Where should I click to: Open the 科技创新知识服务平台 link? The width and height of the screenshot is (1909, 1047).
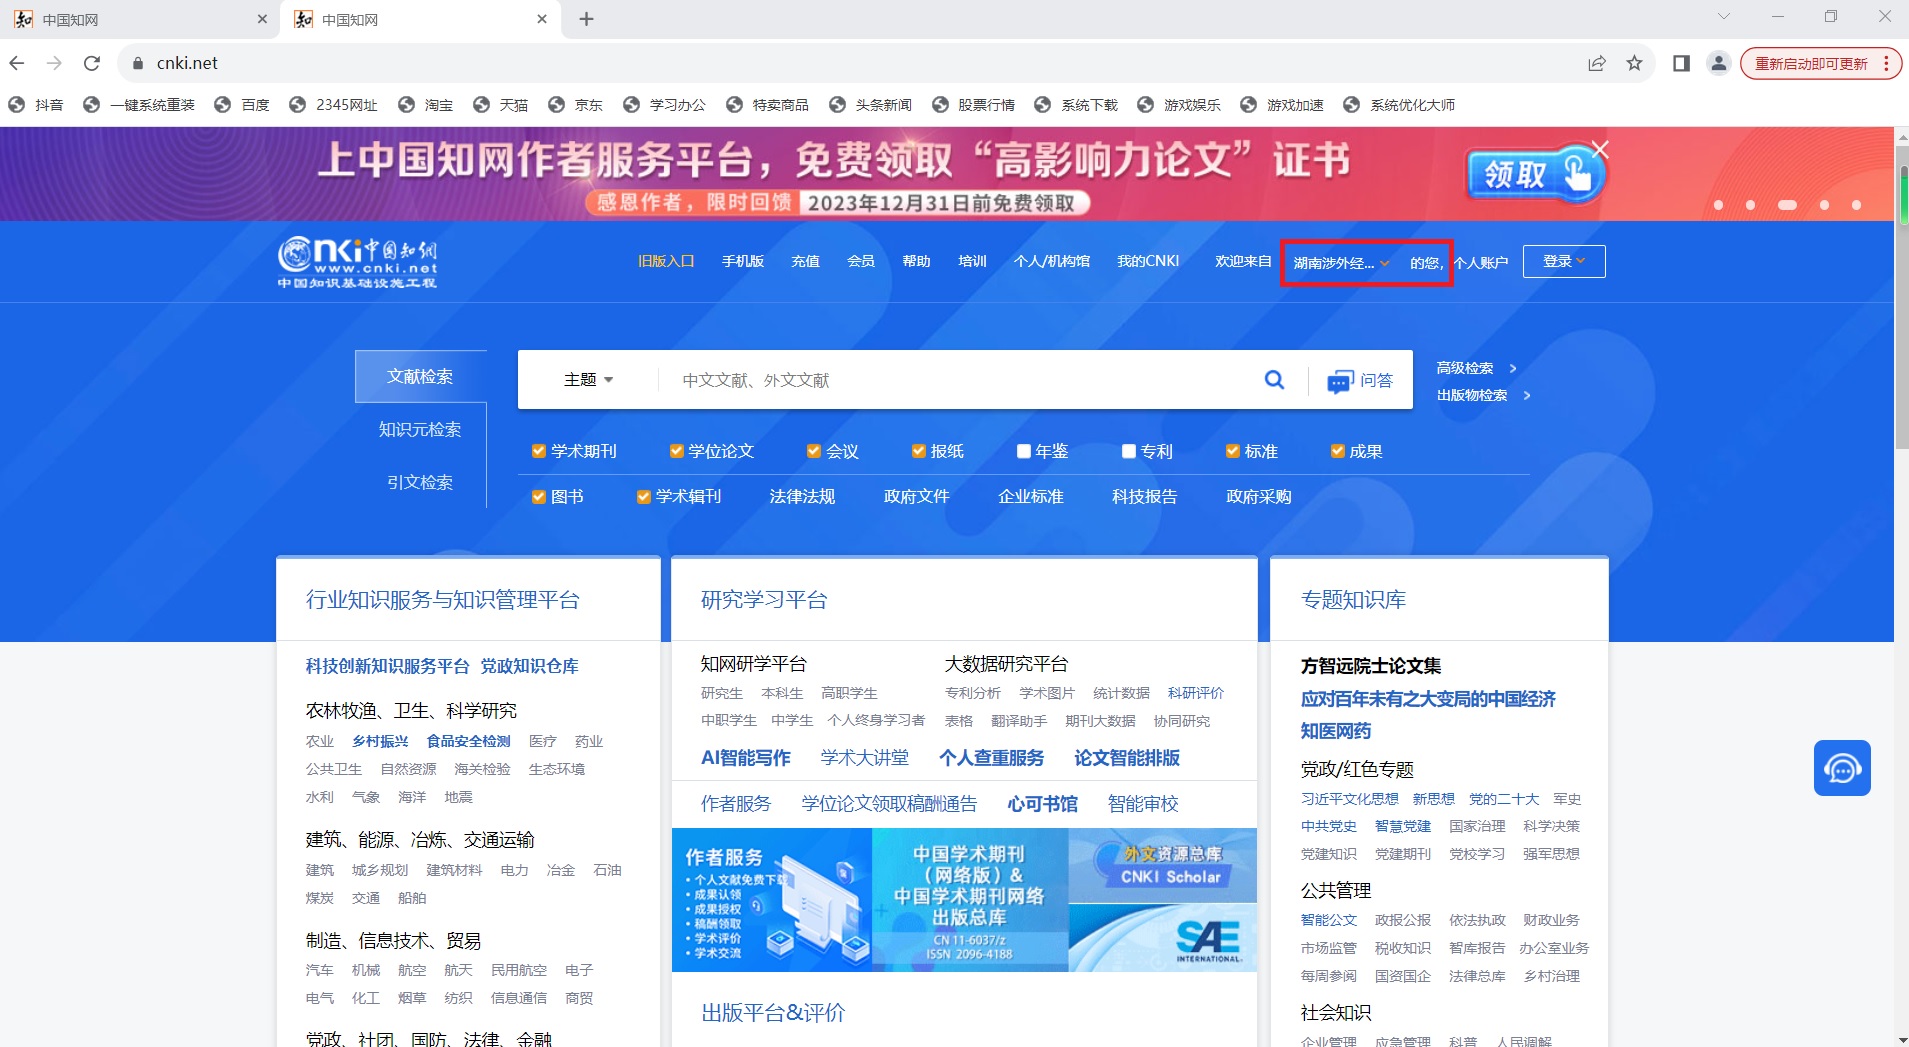[387, 666]
